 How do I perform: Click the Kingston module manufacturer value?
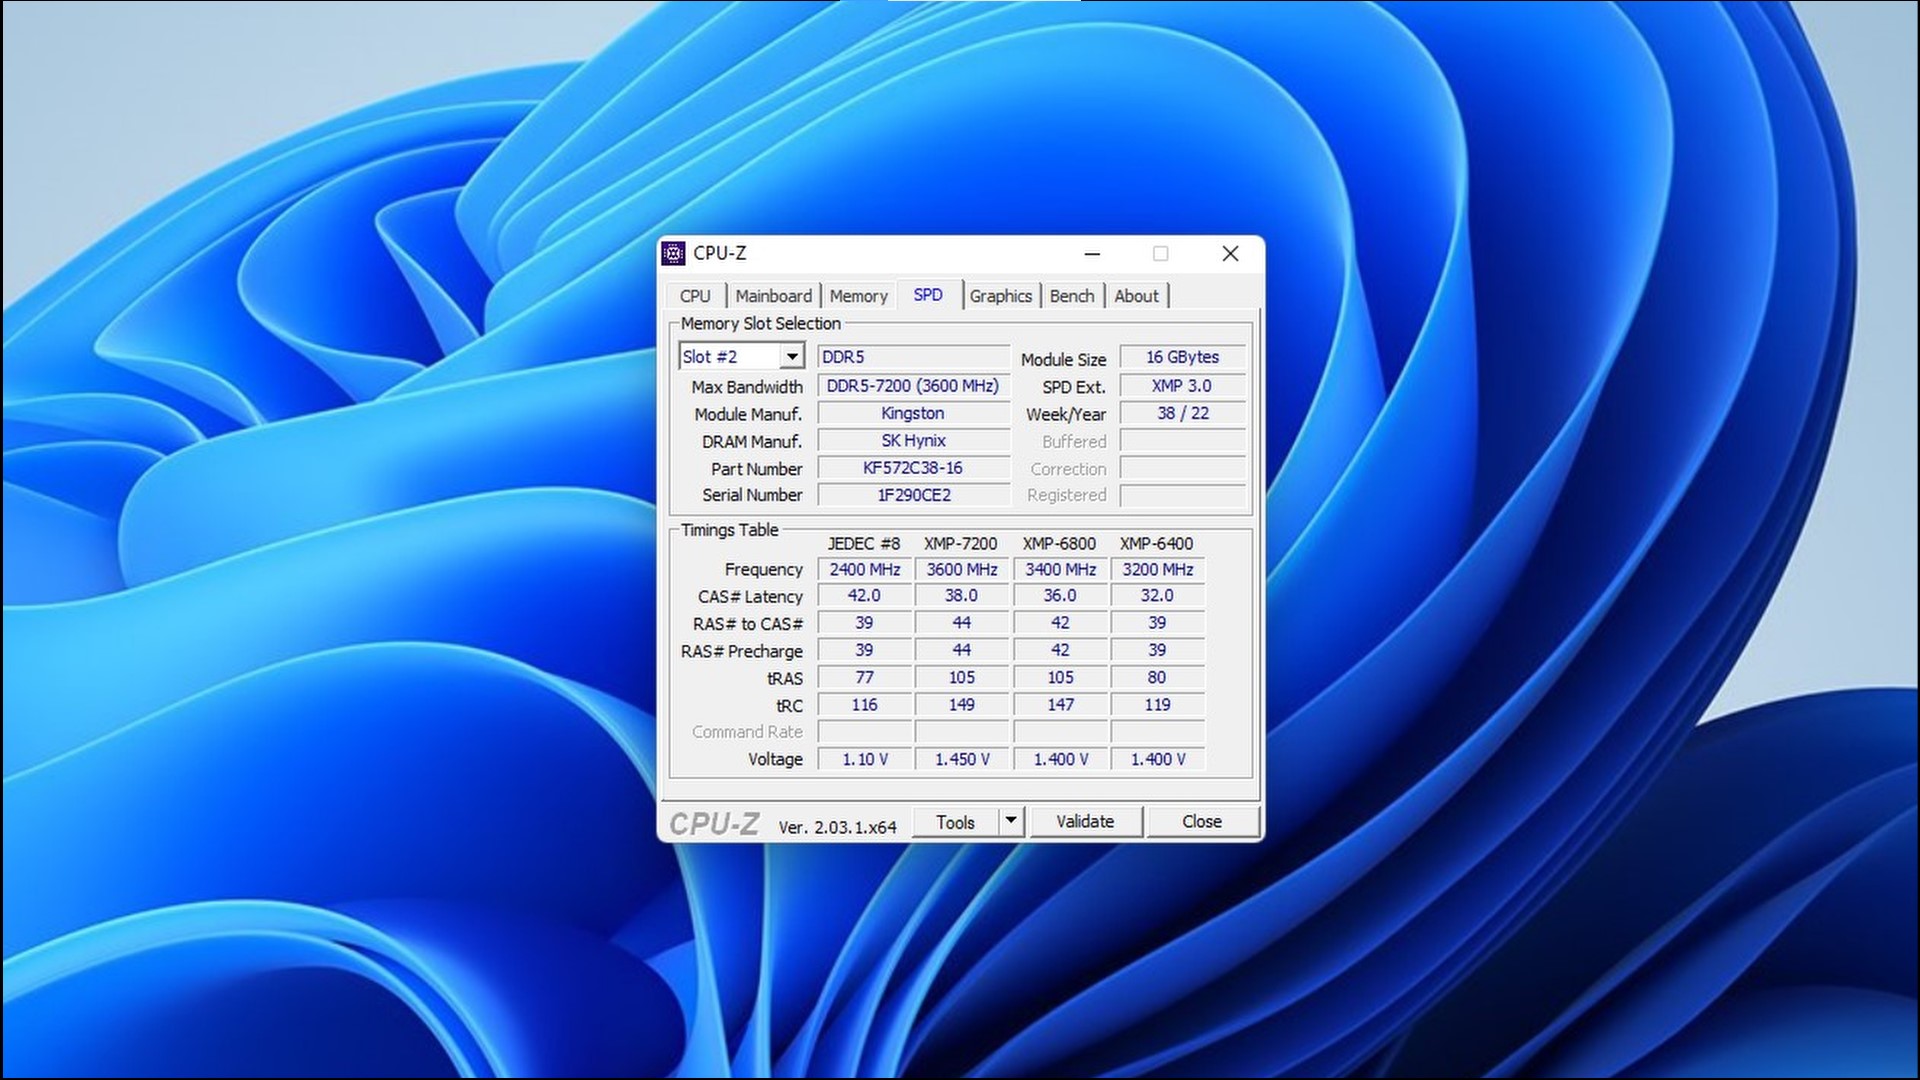click(914, 413)
